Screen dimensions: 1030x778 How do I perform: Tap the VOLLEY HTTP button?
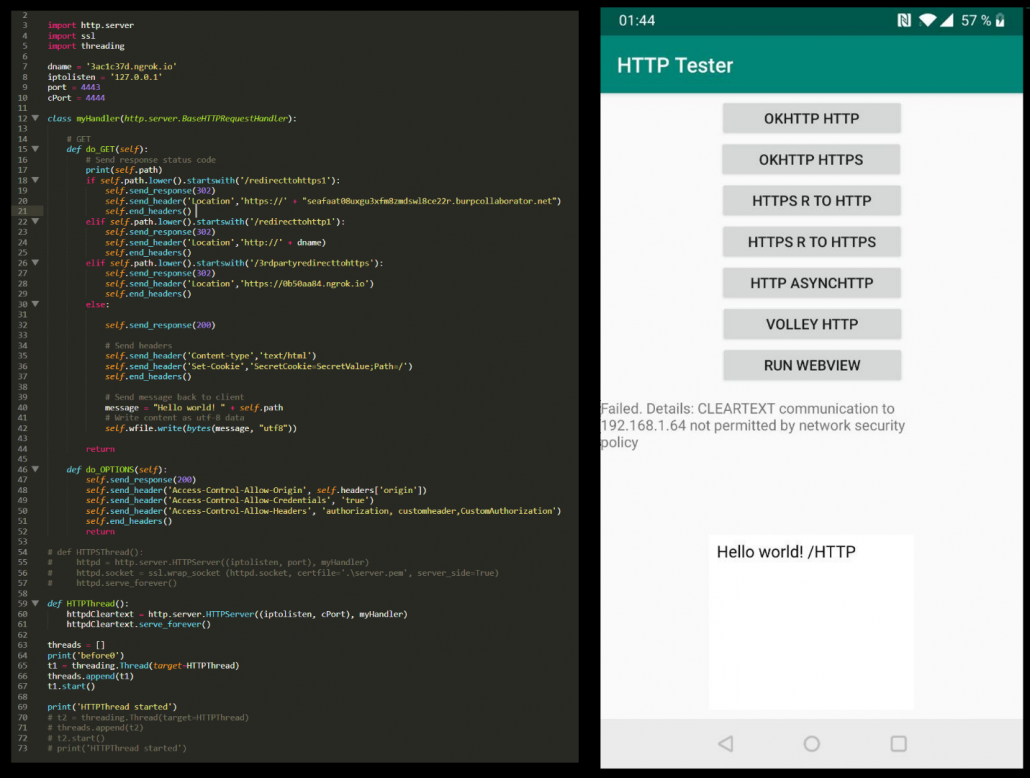coord(812,325)
